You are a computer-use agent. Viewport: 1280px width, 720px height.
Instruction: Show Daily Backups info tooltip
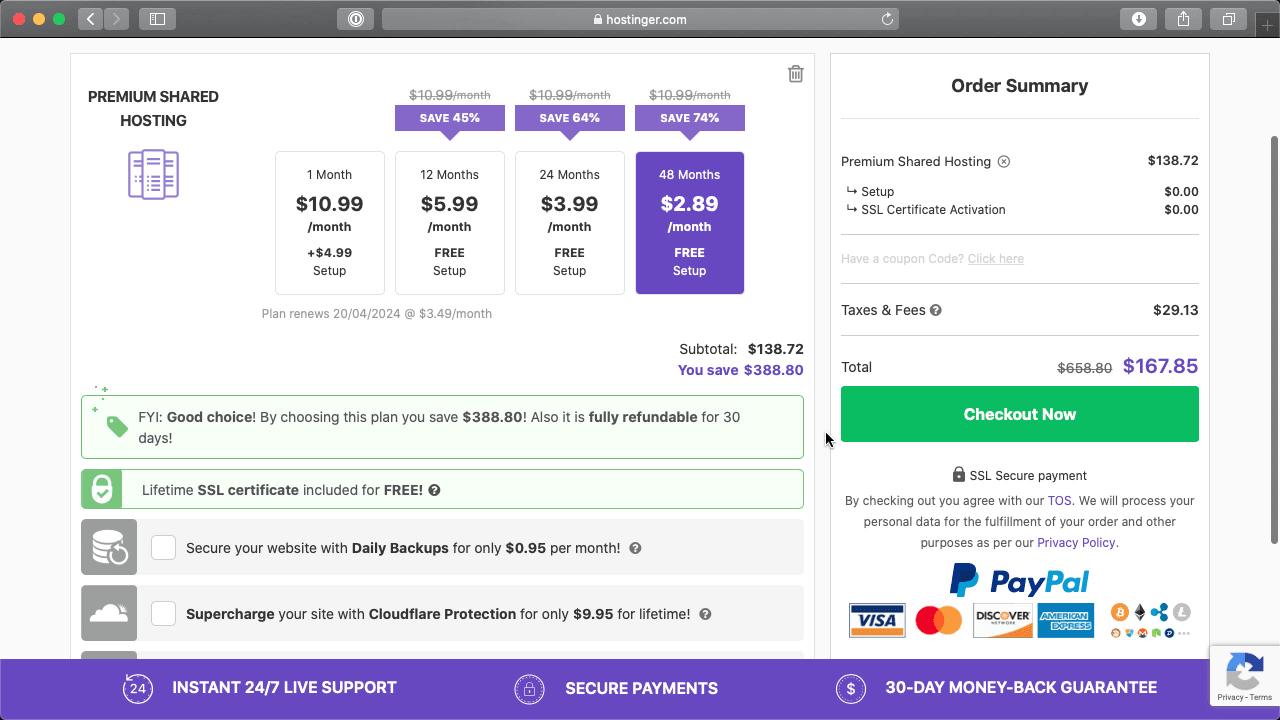(x=635, y=548)
